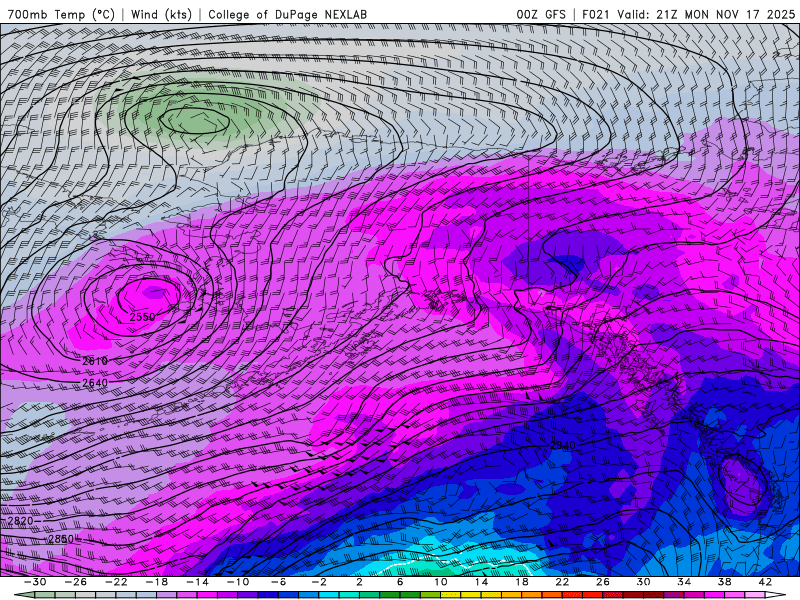Click the 34 color scale tick label
Image resolution: width=800 pixels, height=600 pixels.
[x=684, y=582]
